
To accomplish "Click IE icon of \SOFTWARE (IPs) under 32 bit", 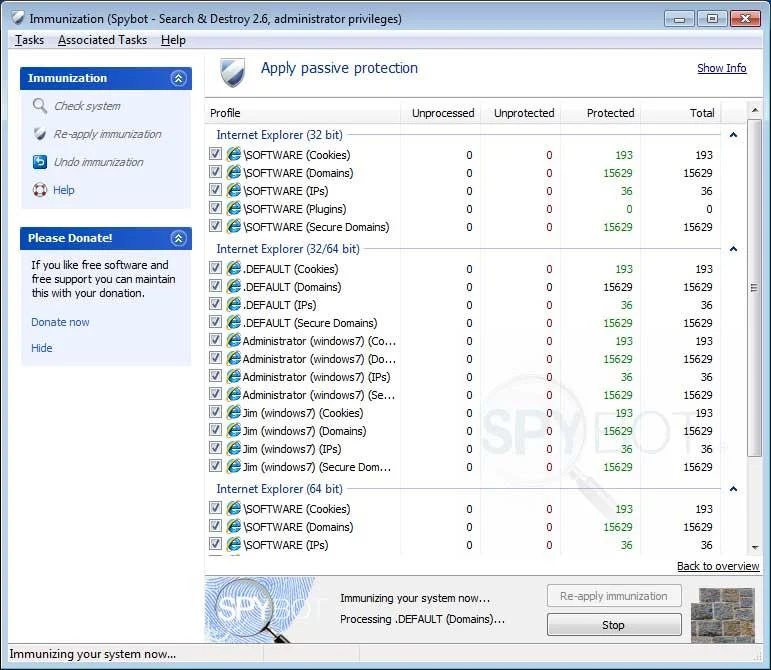I will pos(234,190).
